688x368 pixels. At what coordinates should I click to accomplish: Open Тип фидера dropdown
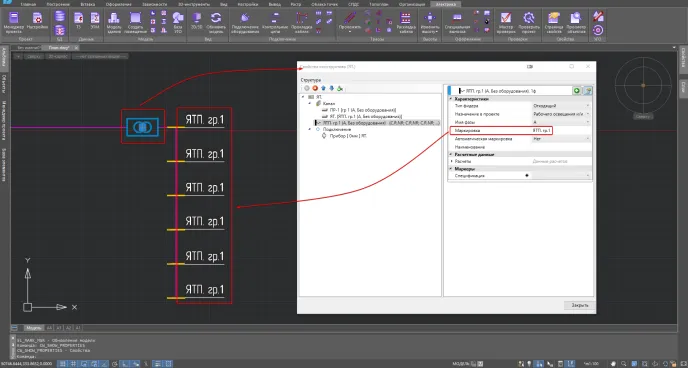(x=561, y=106)
